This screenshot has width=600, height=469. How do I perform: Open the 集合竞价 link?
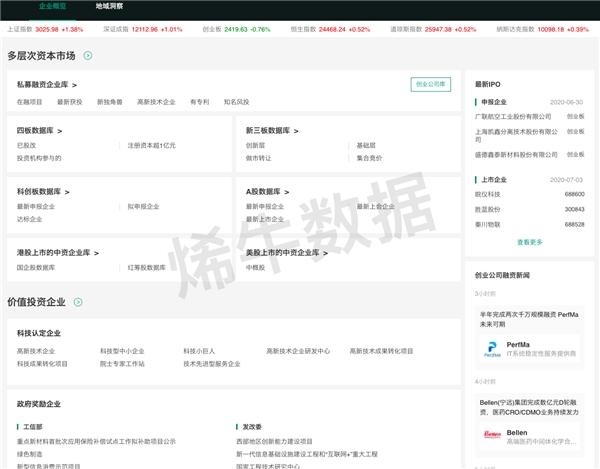[369, 158]
